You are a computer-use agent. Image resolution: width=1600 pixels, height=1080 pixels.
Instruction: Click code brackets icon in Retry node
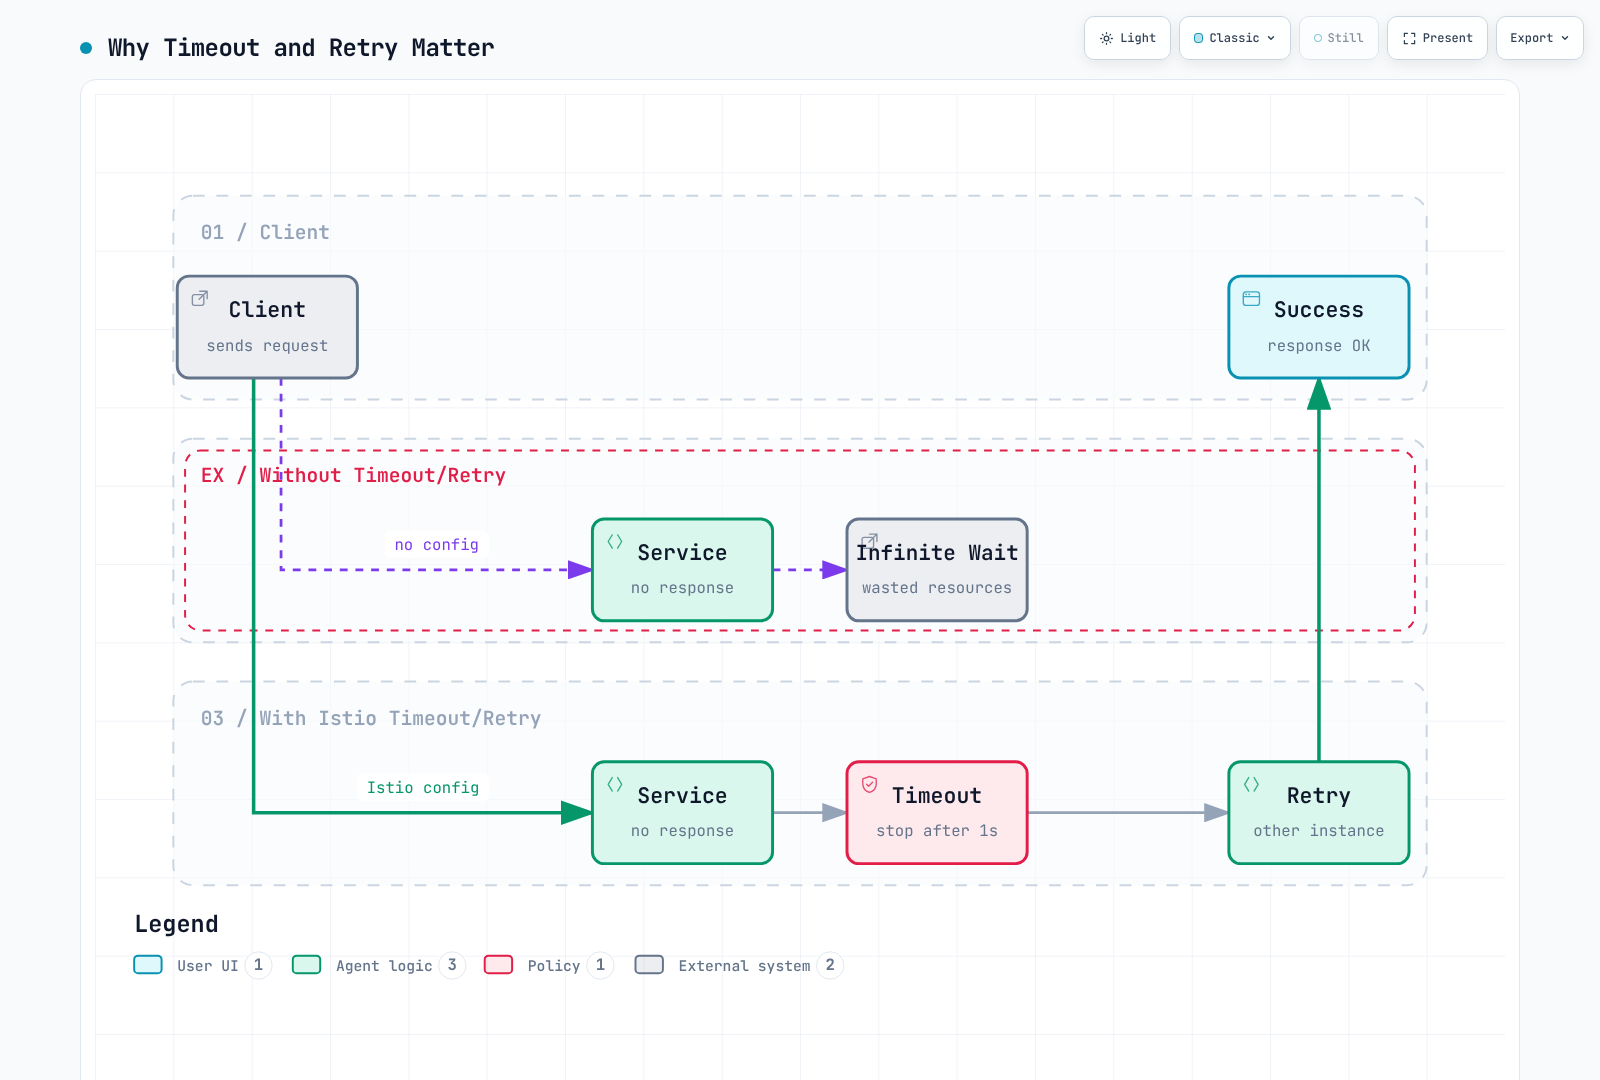(x=1251, y=784)
